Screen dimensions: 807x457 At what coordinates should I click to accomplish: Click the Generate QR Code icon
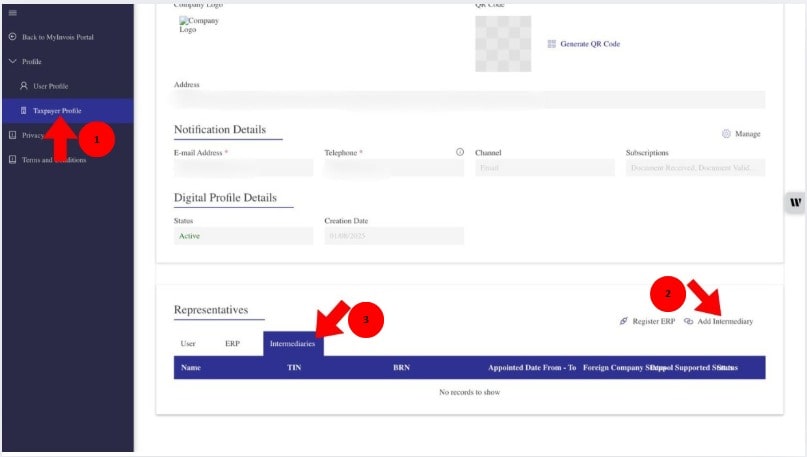click(551, 44)
